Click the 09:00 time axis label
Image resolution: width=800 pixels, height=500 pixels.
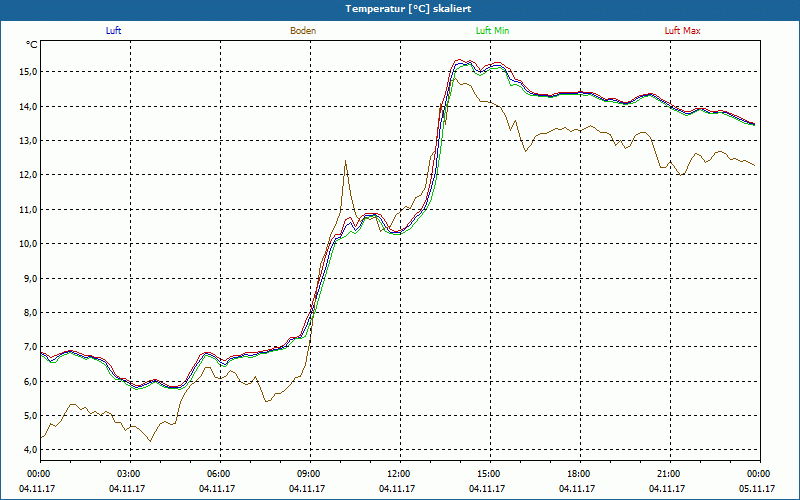310,474
